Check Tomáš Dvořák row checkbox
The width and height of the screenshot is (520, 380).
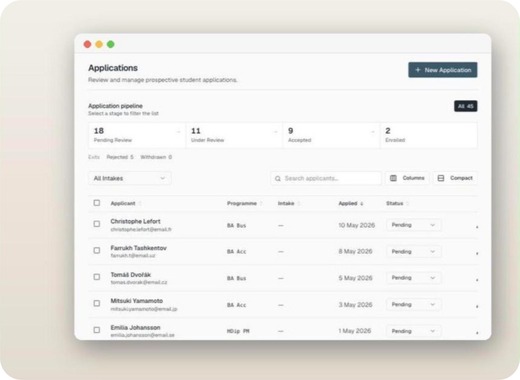pos(97,277)
